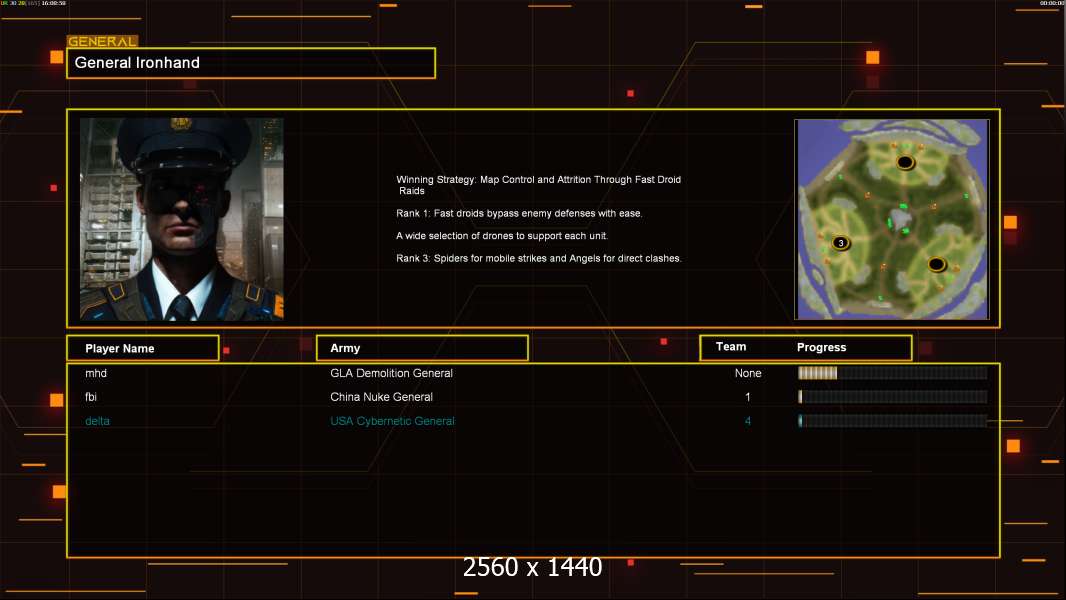This screenshot has width=1066, height=600.
Task: Click the Progress column header label
Action: pyautogui.click(x=821, y=347)
